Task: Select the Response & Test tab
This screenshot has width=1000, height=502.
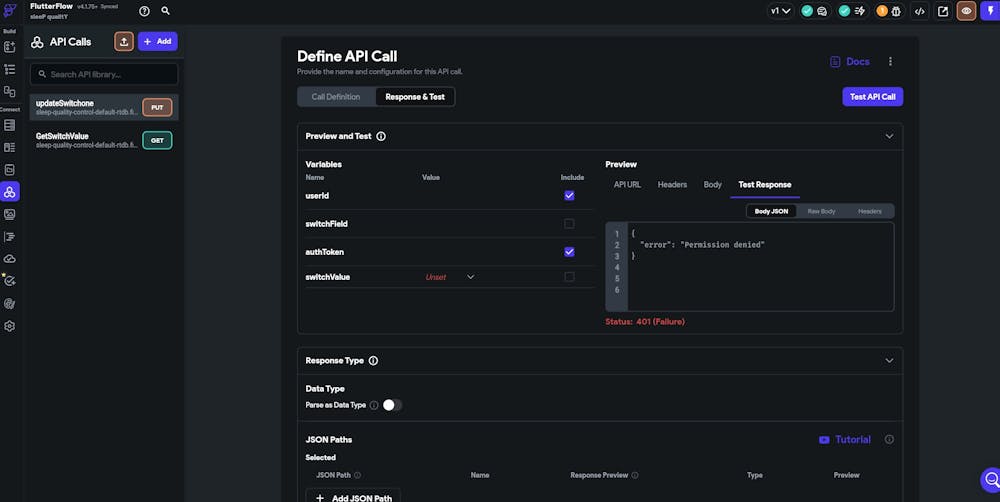Action: tap(415, 97)
